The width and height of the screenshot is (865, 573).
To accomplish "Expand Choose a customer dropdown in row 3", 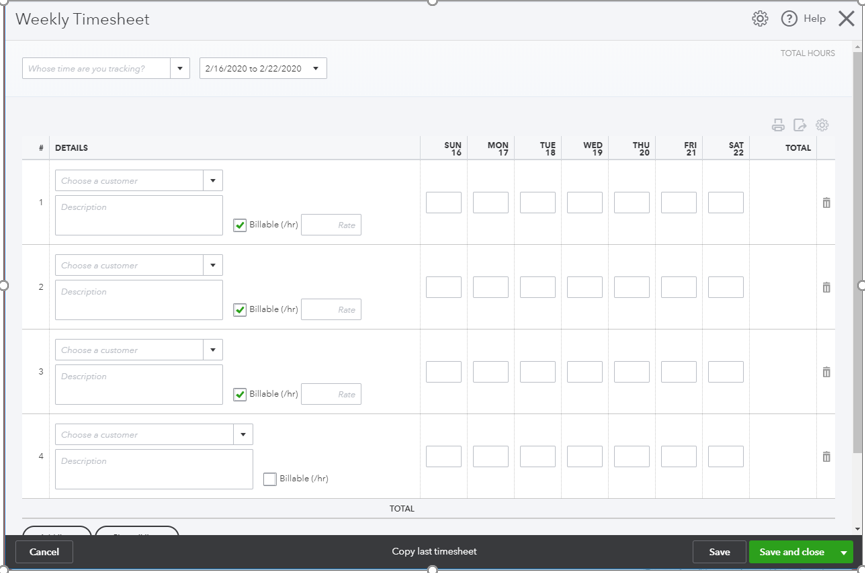I will [213, 350].
